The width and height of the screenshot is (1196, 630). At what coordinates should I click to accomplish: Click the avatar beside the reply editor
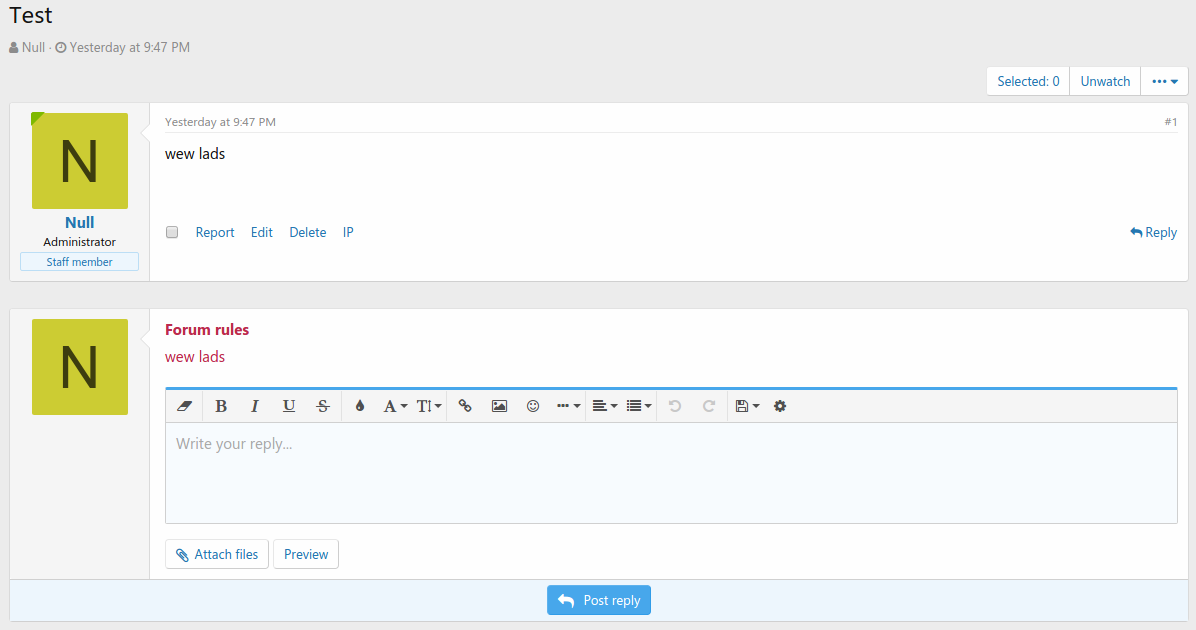79,367
